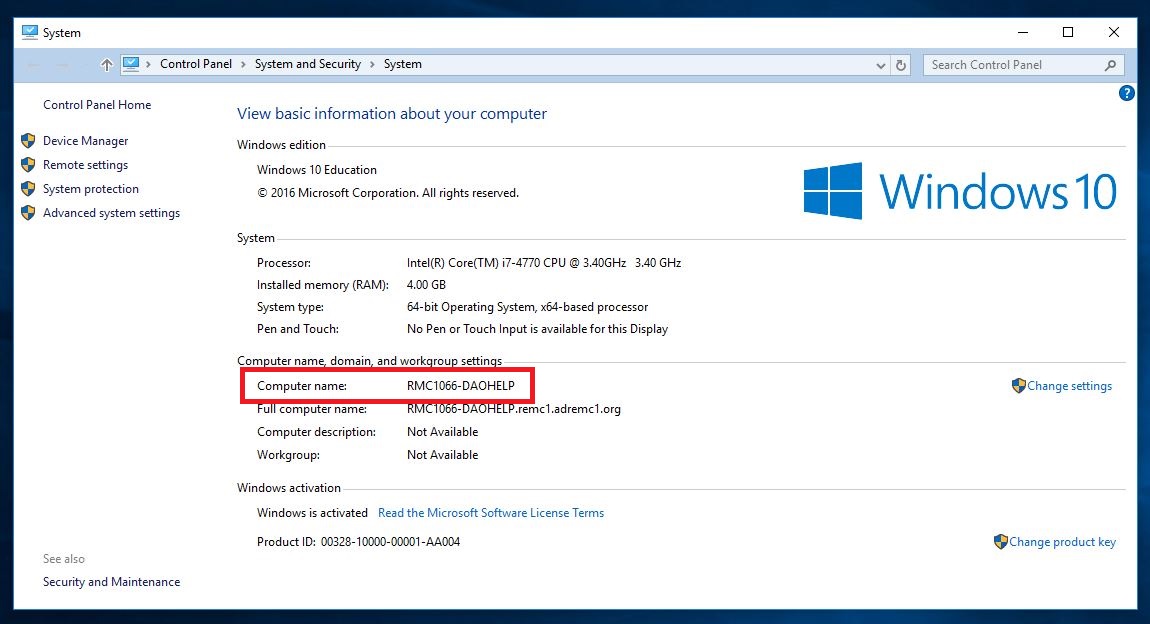1150x624 pixels.
Task: Click the View basic information heading
Action: [392, 114]
